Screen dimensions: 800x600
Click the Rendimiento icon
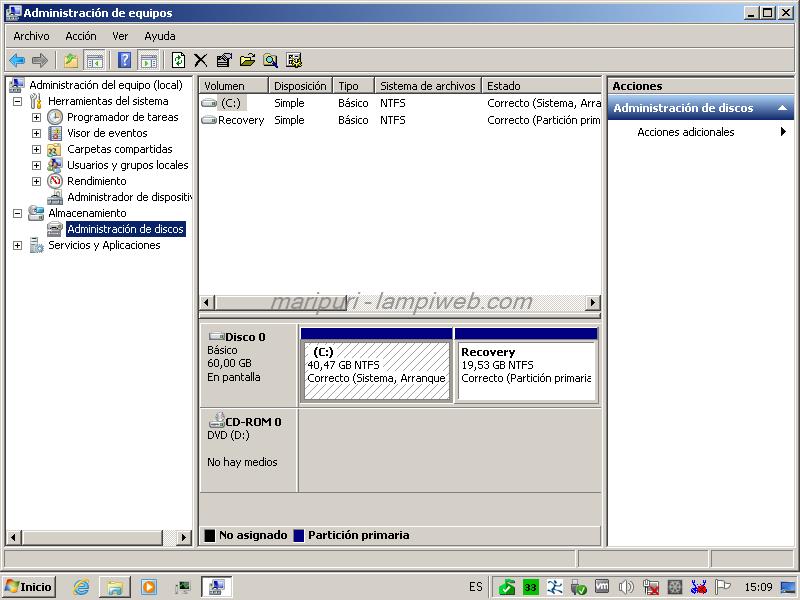[55, 181]
